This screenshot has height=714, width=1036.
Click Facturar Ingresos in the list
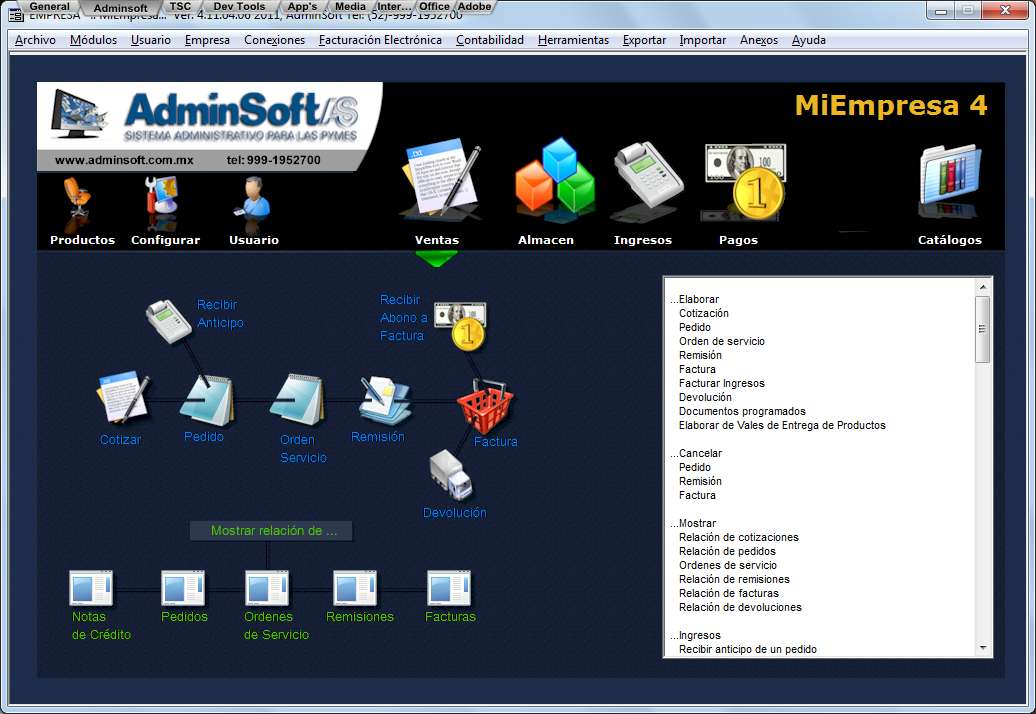click(x=722, y=383)
